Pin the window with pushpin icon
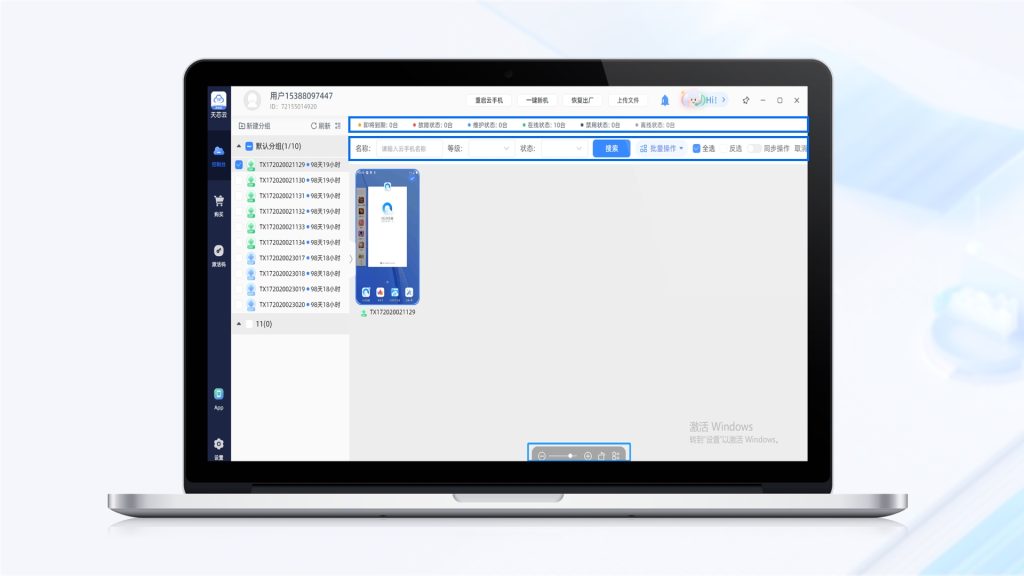Viewport: 1024px width, 576px height. click(746, 100)
